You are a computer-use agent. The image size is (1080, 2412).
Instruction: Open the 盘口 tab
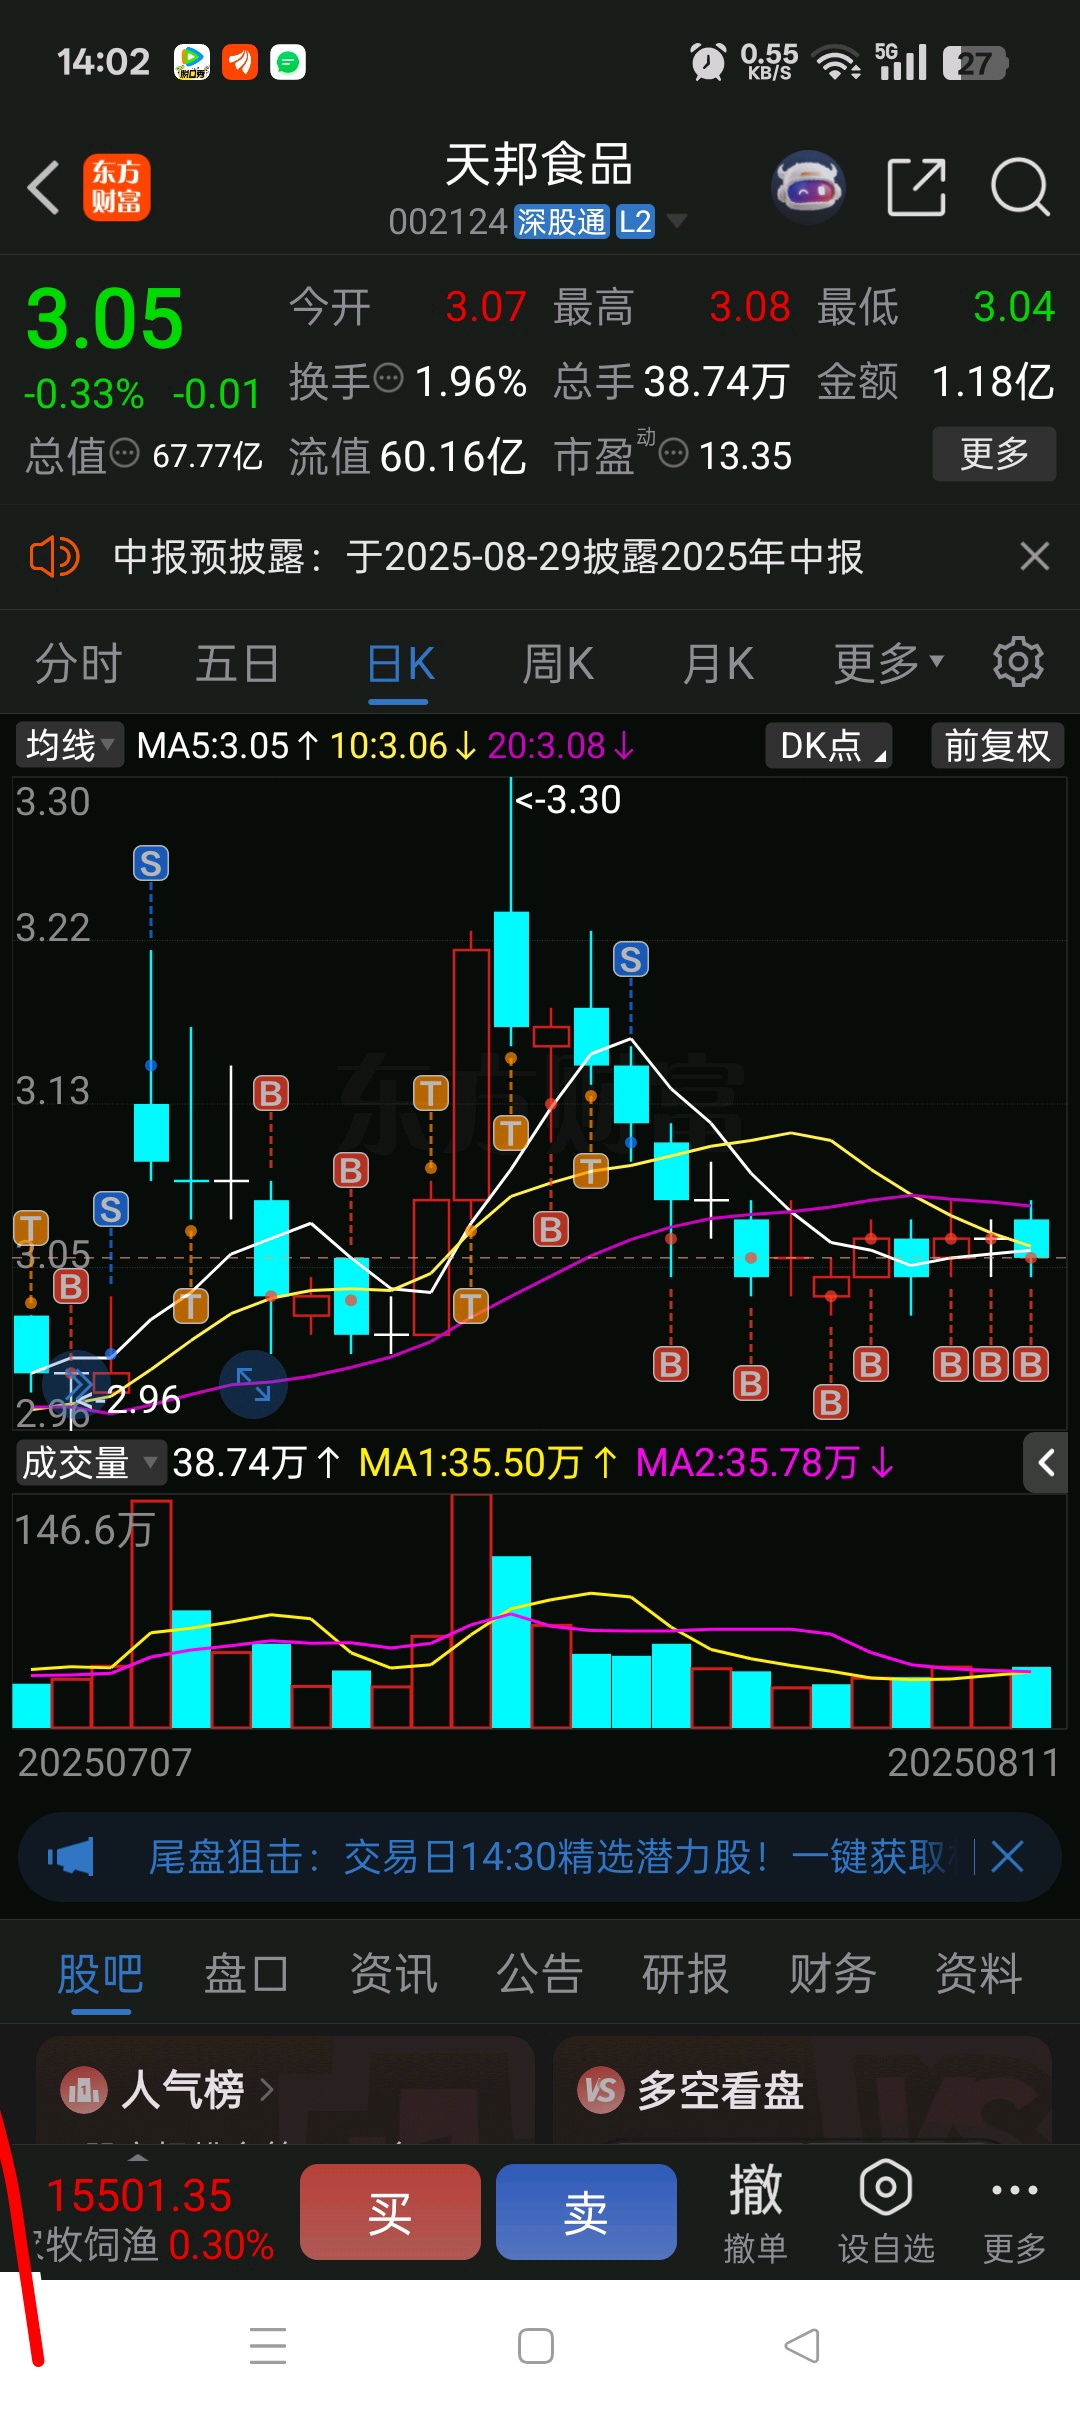pos(247,1974)
